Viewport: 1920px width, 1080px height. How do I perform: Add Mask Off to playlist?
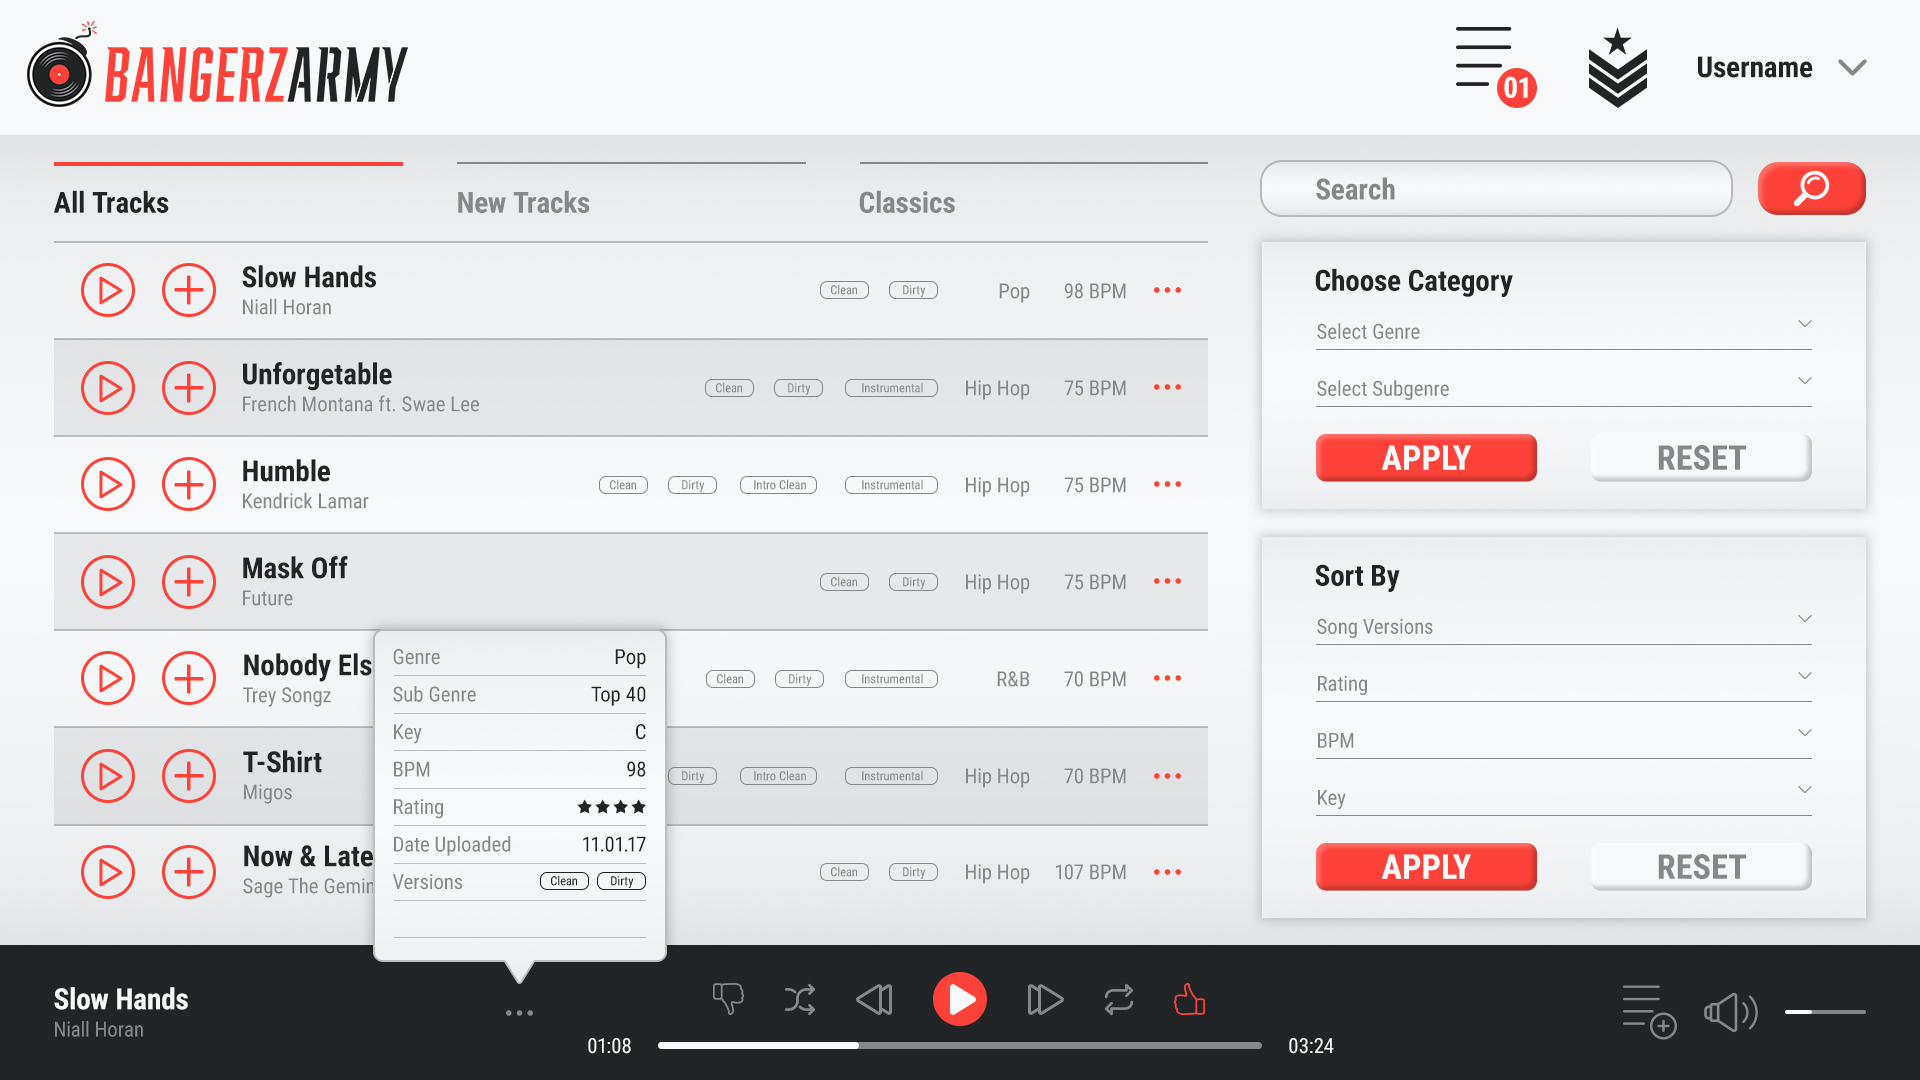[x=189, y=582]
